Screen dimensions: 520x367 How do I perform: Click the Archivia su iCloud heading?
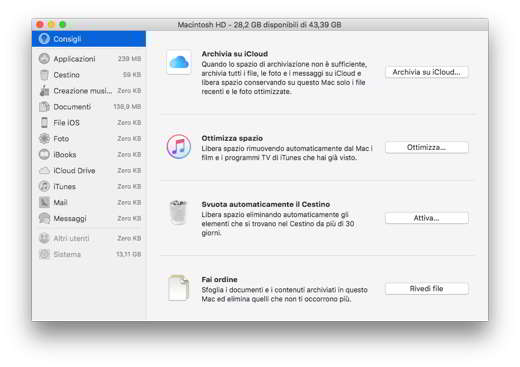[x=235, y=54]
